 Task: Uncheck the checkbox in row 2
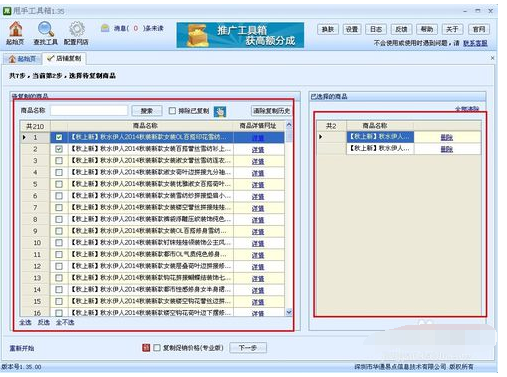59,149
